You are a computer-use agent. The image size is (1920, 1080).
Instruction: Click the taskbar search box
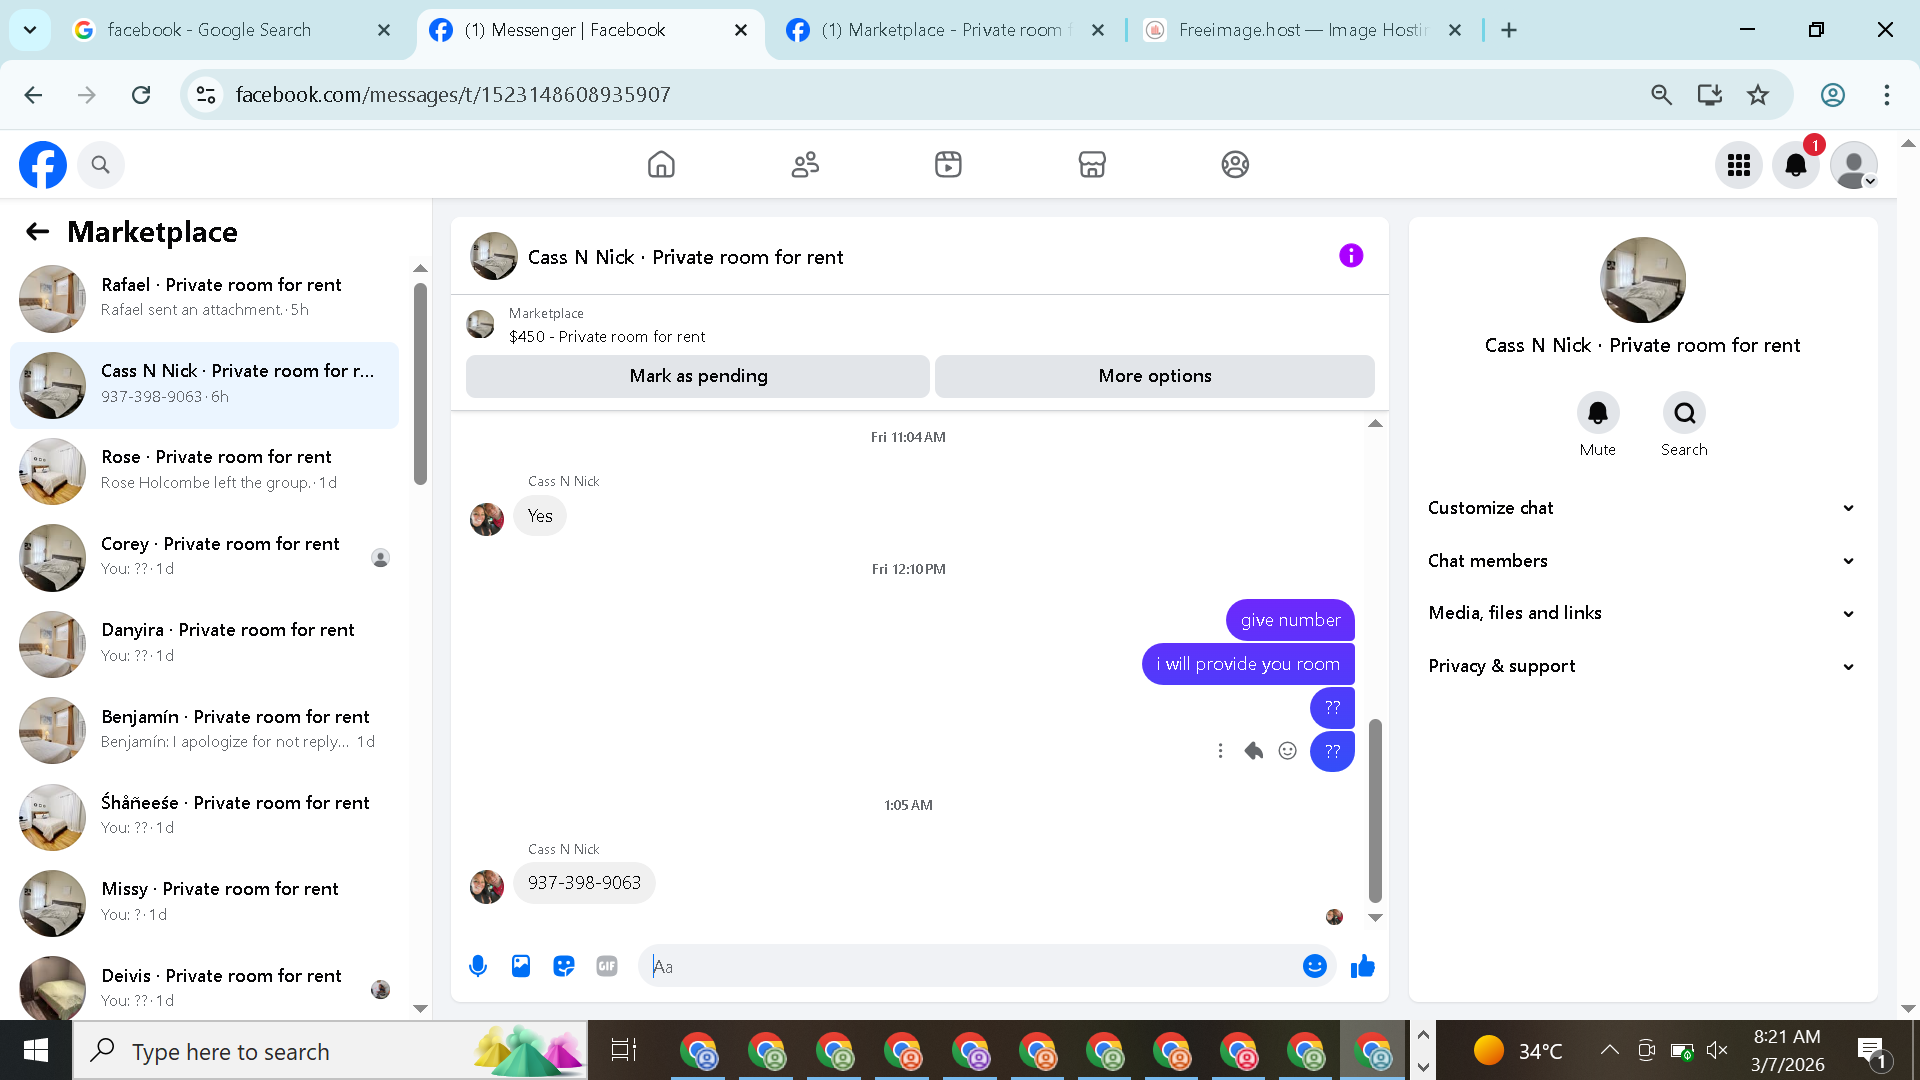coord(330,1050)
